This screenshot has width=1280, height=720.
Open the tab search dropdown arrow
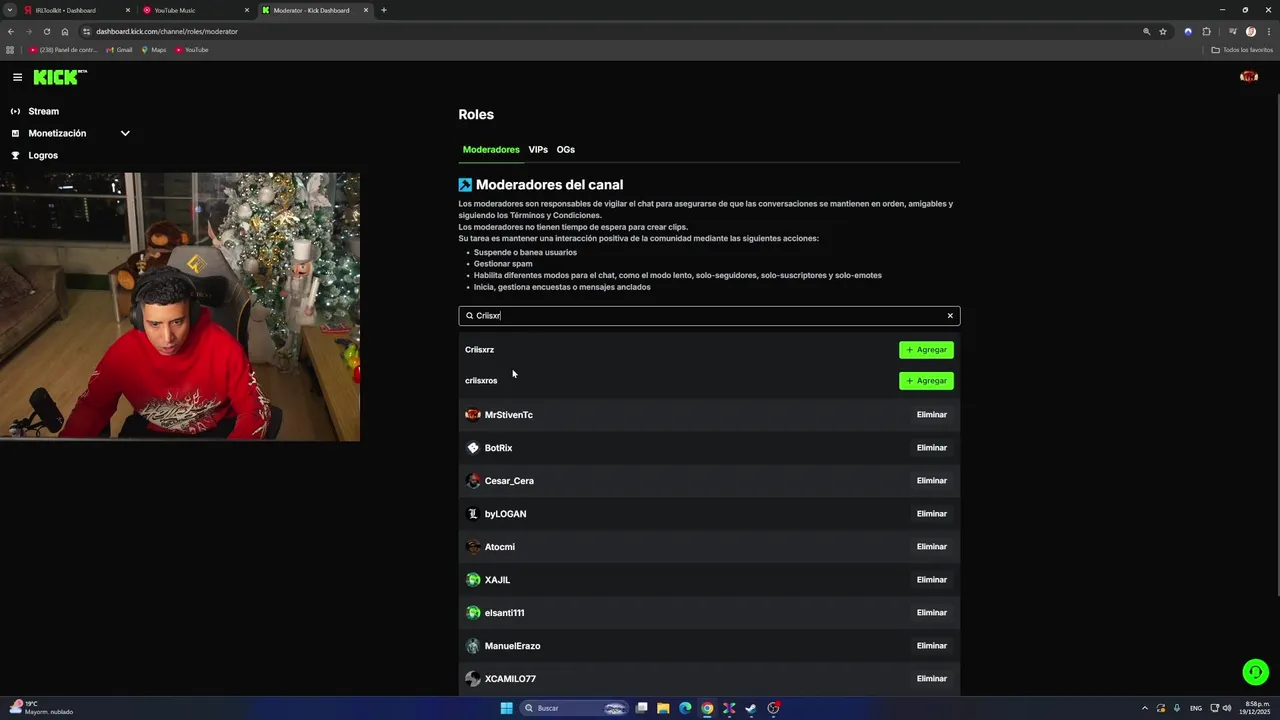[9, 10]
